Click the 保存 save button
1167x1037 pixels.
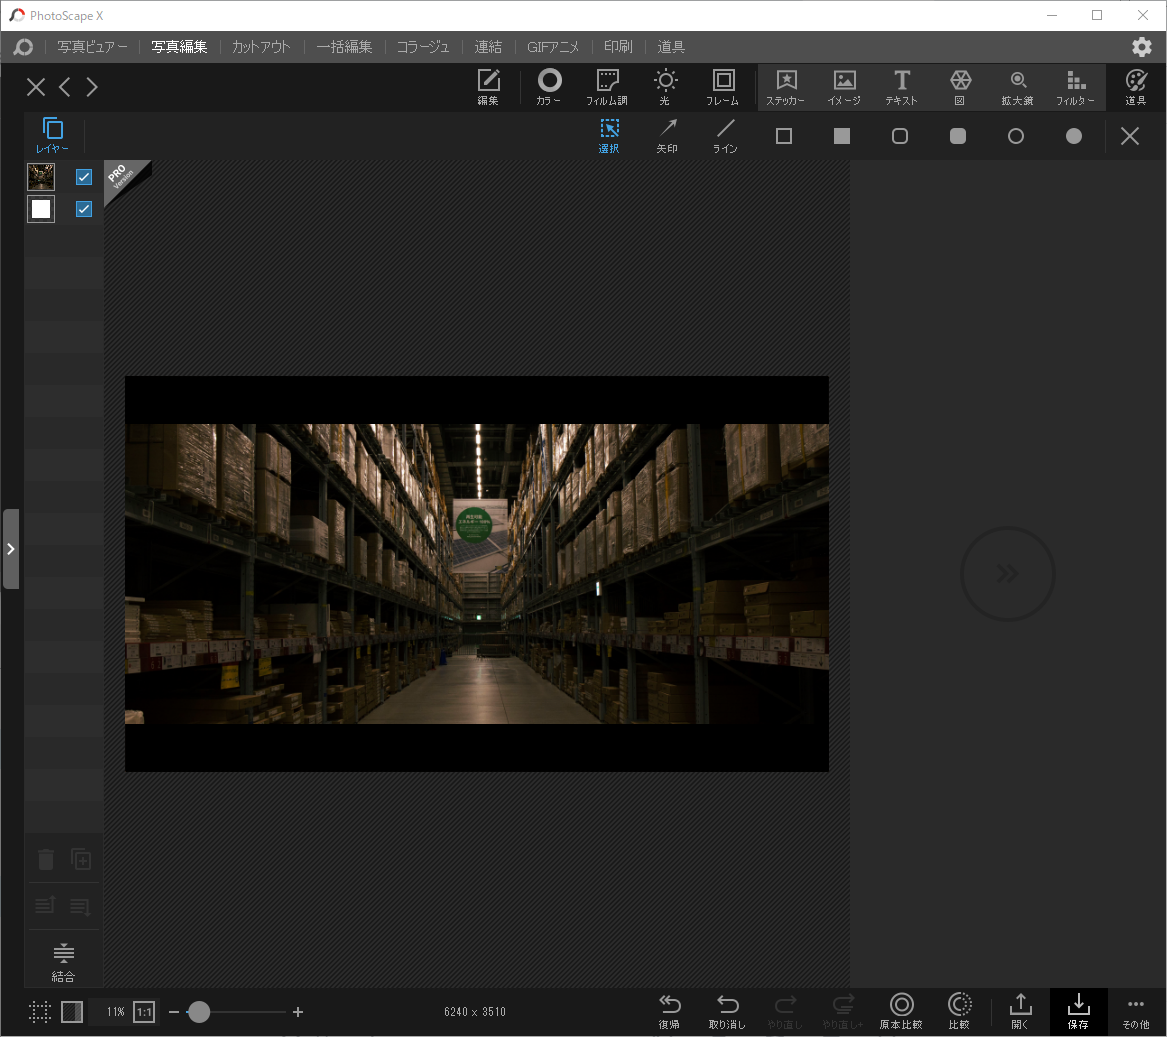[x=1078, y=1010]
